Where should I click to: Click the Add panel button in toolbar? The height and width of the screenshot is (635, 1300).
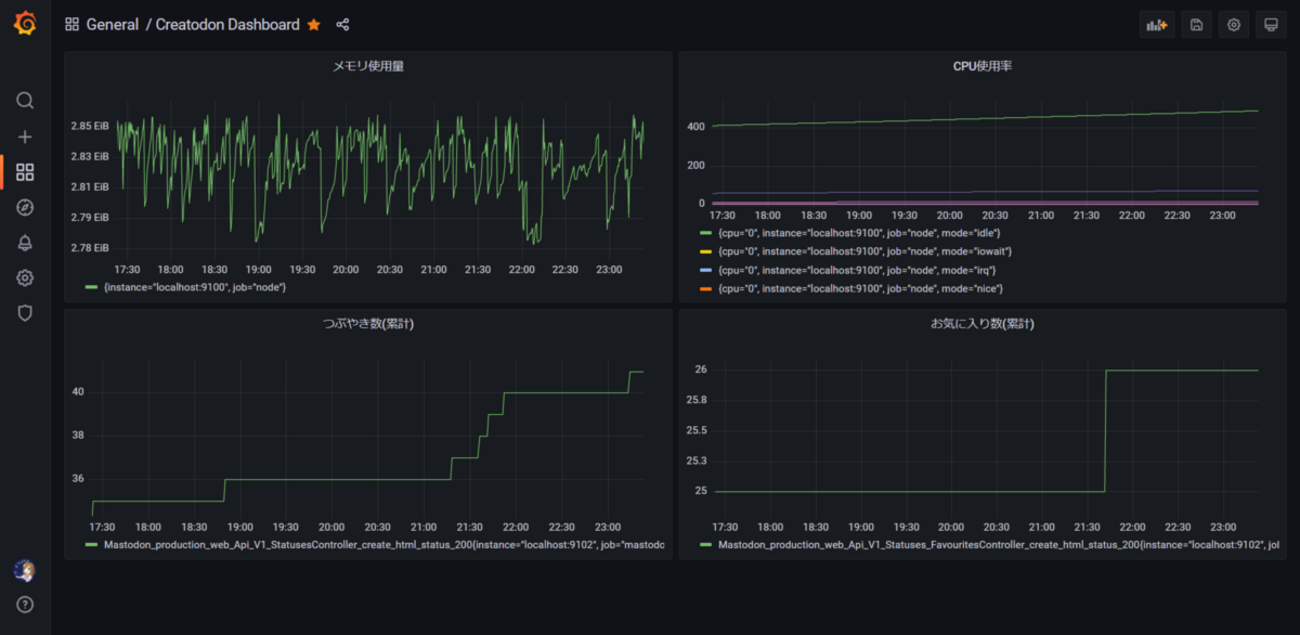click(1157, 25)
